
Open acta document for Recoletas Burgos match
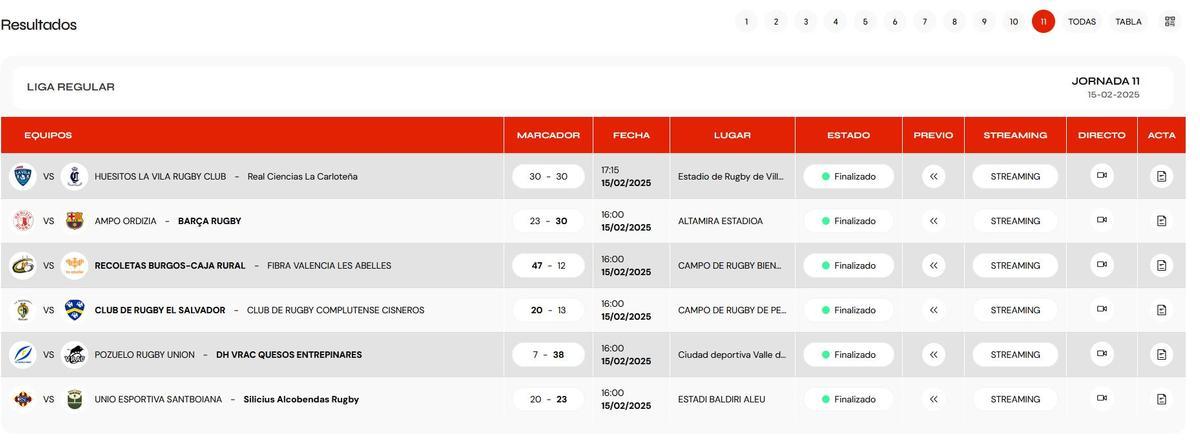(1162, 265)
